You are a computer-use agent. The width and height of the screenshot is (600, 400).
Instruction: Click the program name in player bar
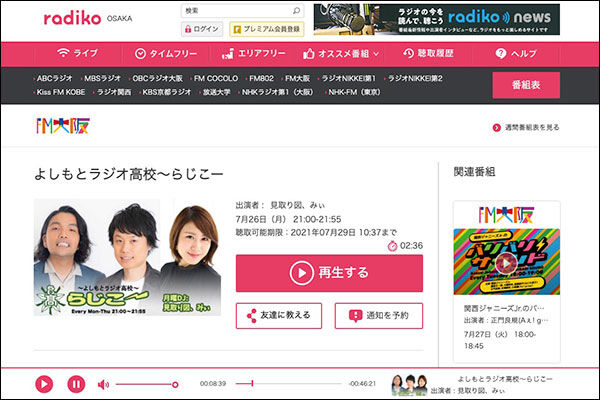pyautogui.click(x=505, y=379)
